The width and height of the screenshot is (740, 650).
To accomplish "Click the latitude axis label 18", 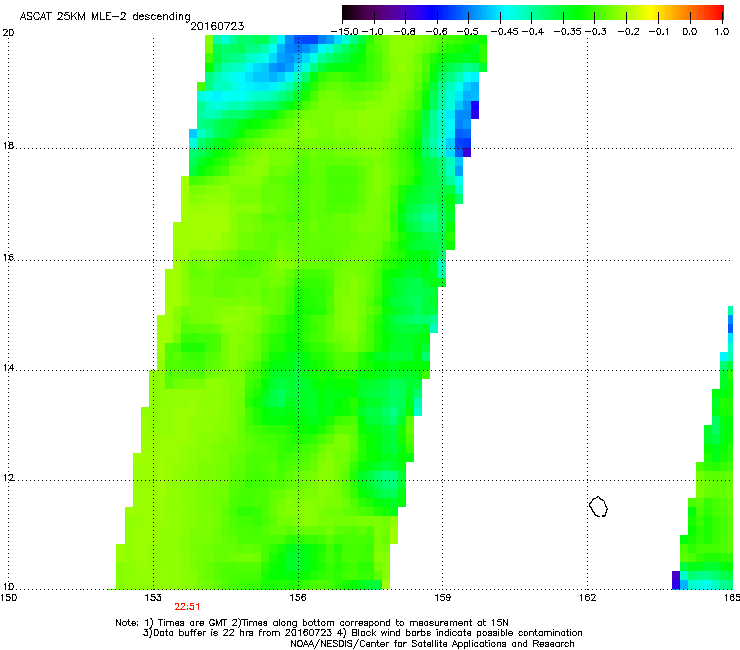I will pos(8,145).
